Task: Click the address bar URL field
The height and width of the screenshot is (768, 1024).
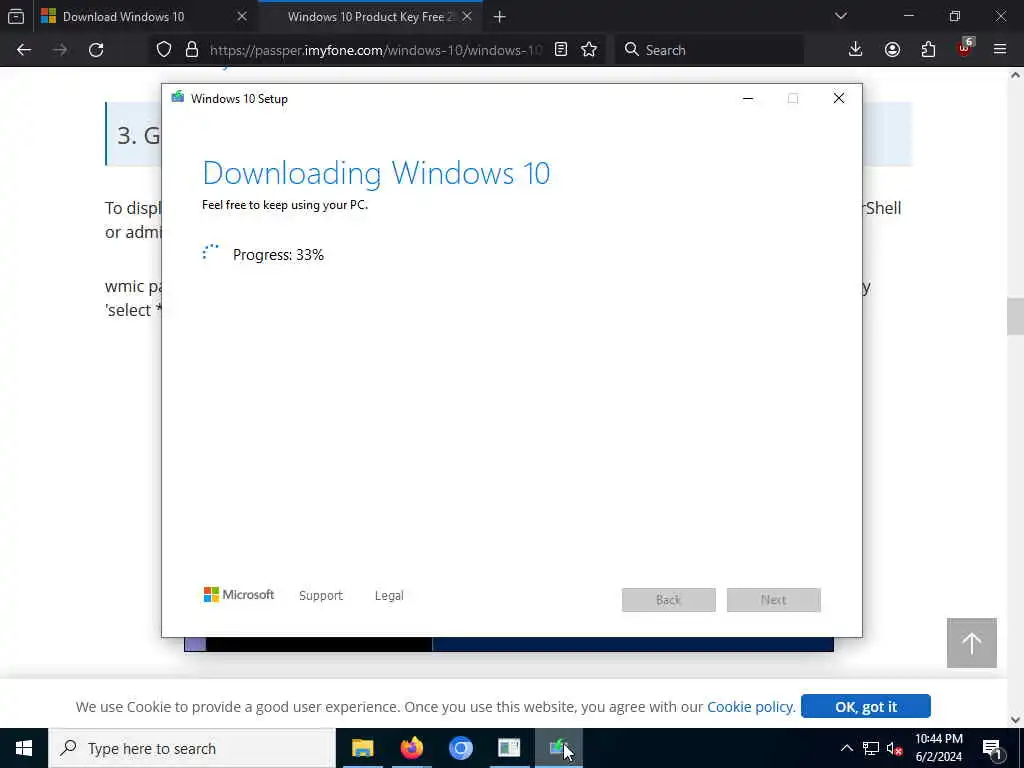Action: 376,50
